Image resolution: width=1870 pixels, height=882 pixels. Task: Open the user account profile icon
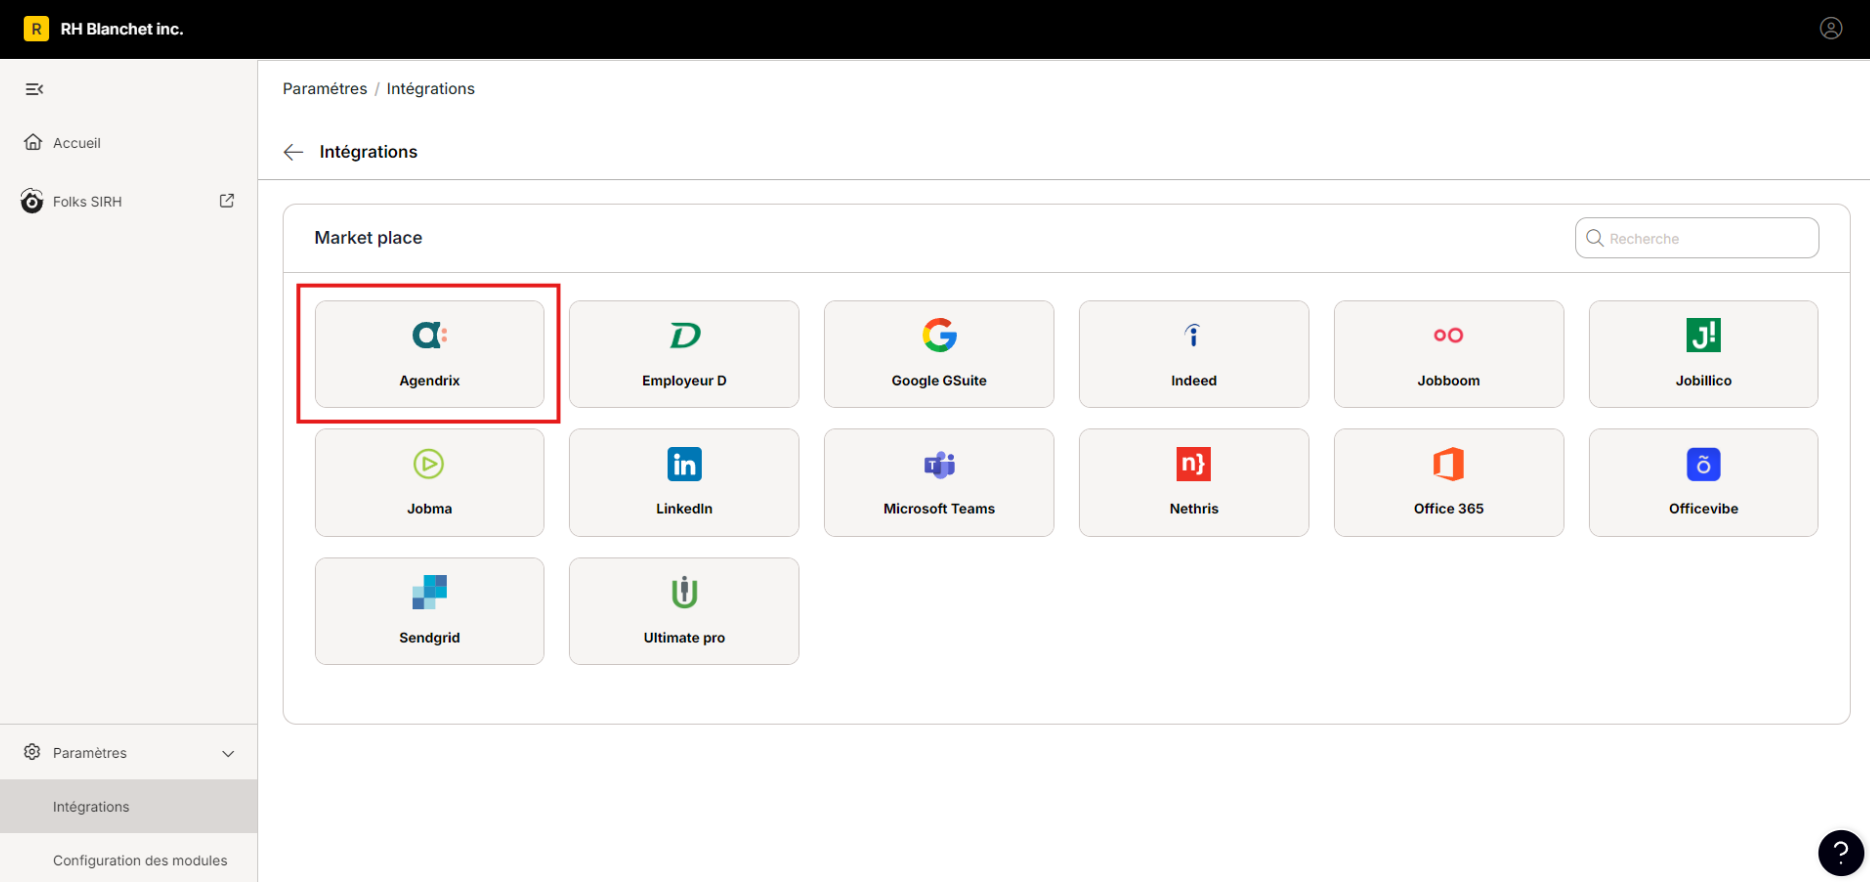tap(1831, 29)
